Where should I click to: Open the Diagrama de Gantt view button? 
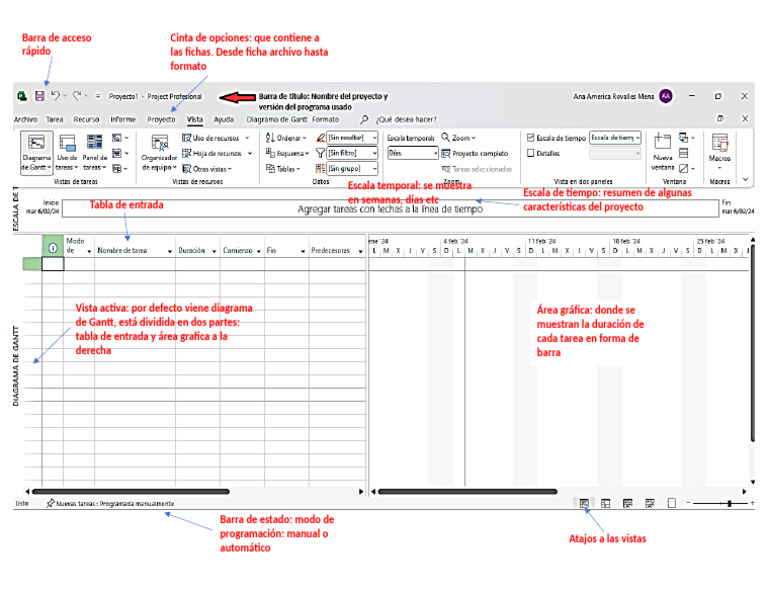pos(36,152)
